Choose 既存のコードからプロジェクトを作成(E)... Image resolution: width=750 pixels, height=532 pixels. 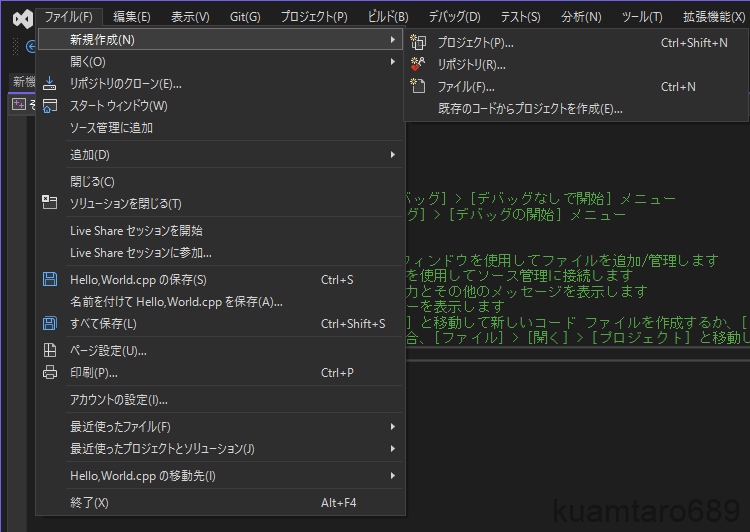[x=577, y=109]
